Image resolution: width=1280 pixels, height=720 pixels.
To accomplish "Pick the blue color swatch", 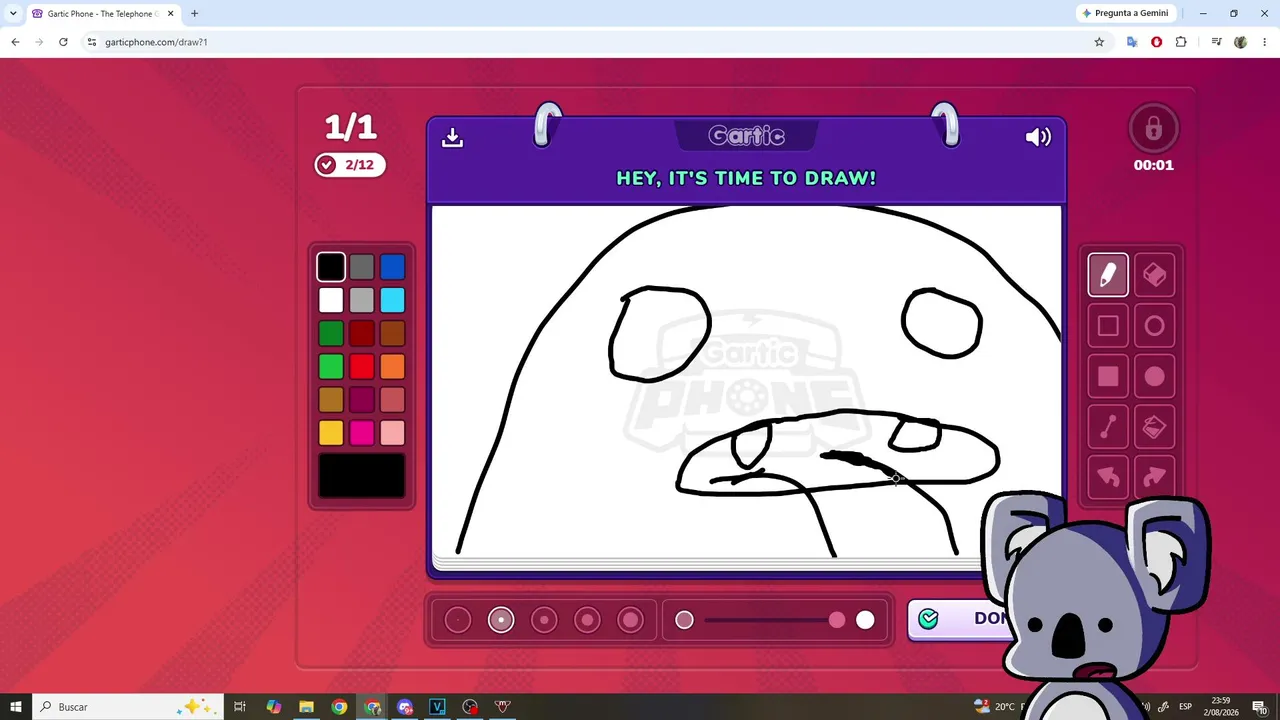I will click(392, 267).
